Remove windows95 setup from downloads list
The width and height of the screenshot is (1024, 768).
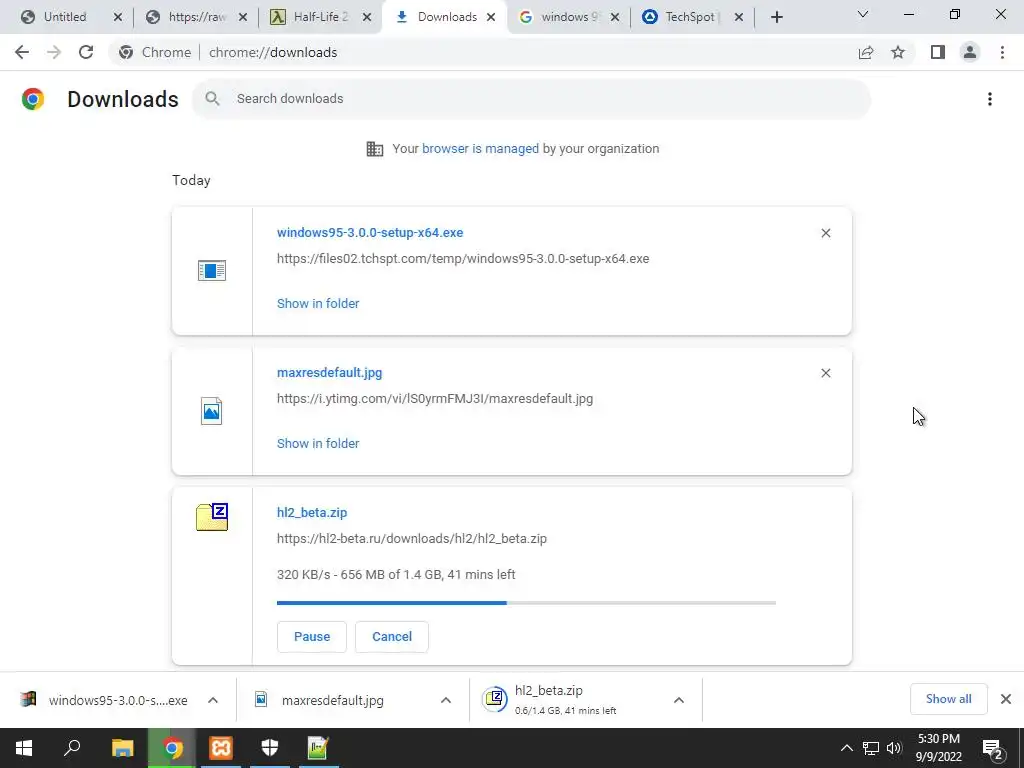point(825,233)
